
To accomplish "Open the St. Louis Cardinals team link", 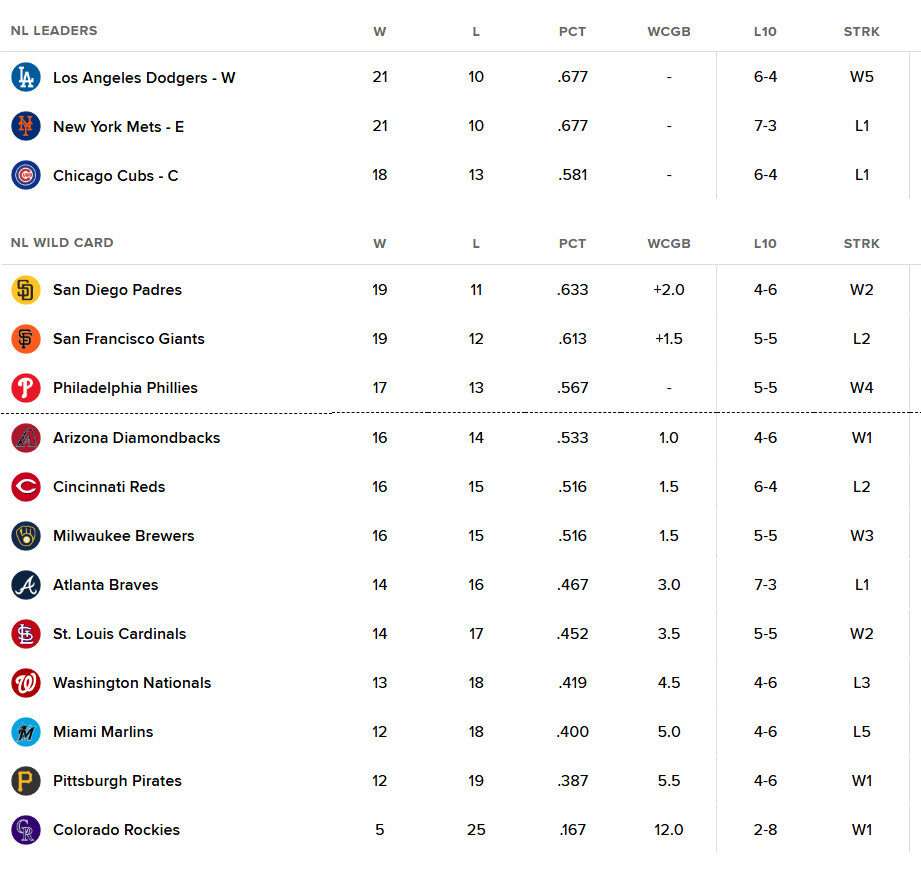I will tap(119, 634).
